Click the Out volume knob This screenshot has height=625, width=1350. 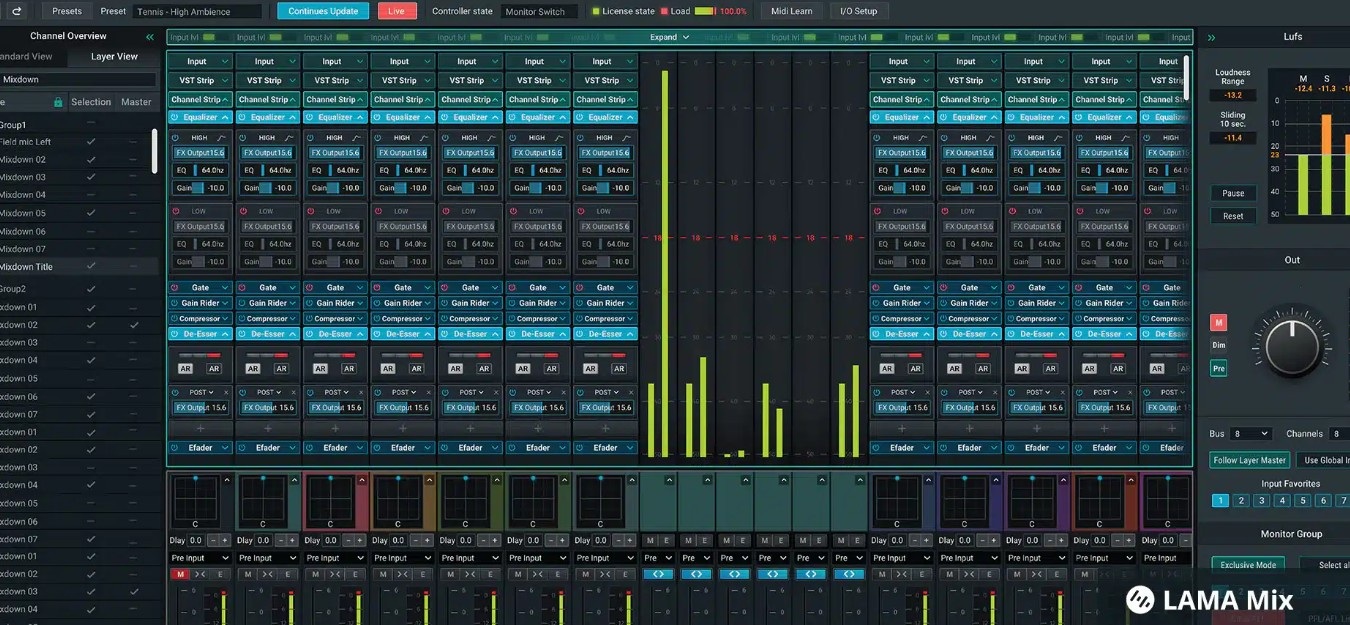tap(1292, 348)
